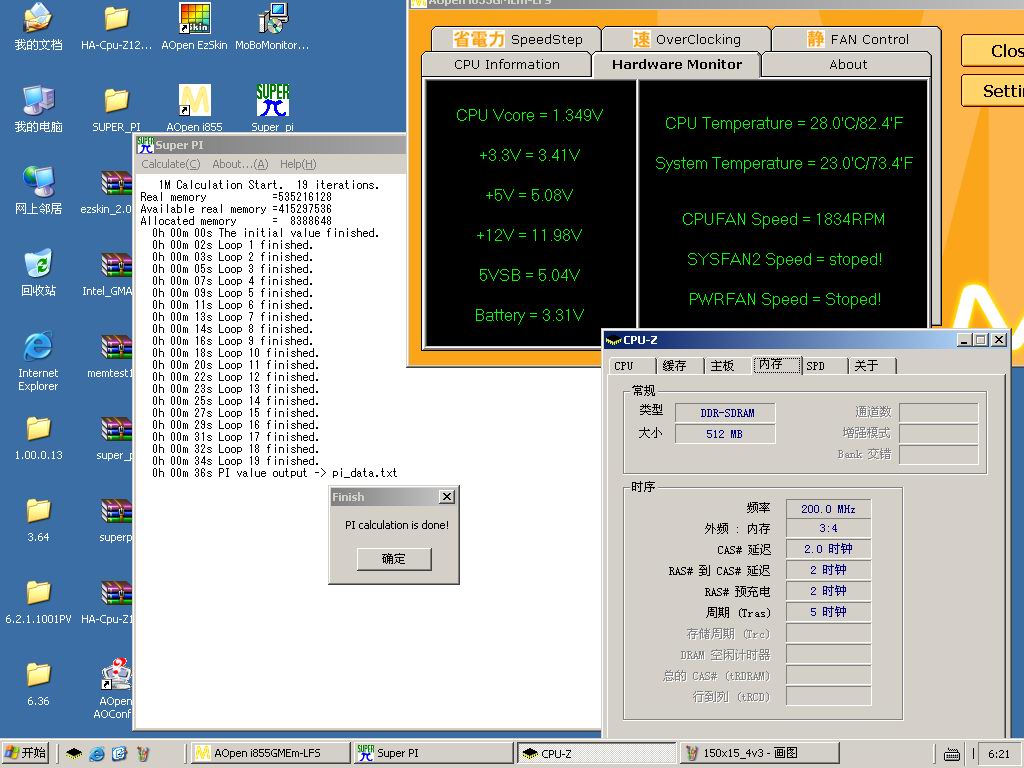The height and width of the screenshot is (768, 1024).
Task: Click the 3:4 FSB-to-memory ratio field
Action: point(828,528)
